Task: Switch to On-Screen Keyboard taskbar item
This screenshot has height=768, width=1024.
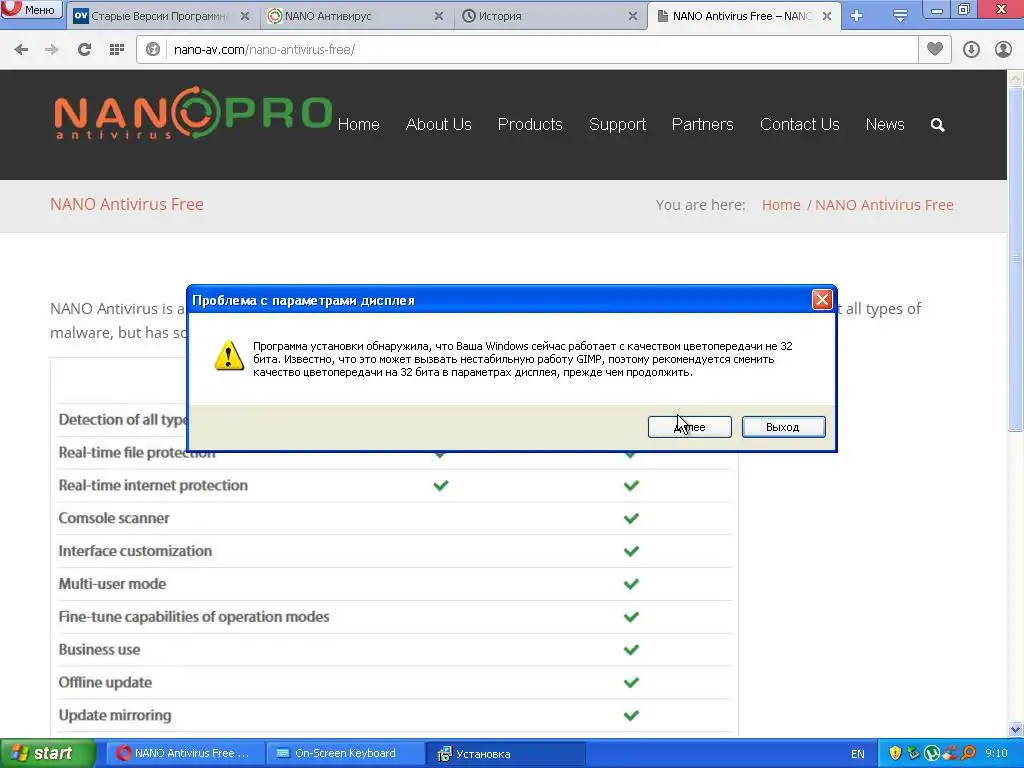Action: point(345,754)
